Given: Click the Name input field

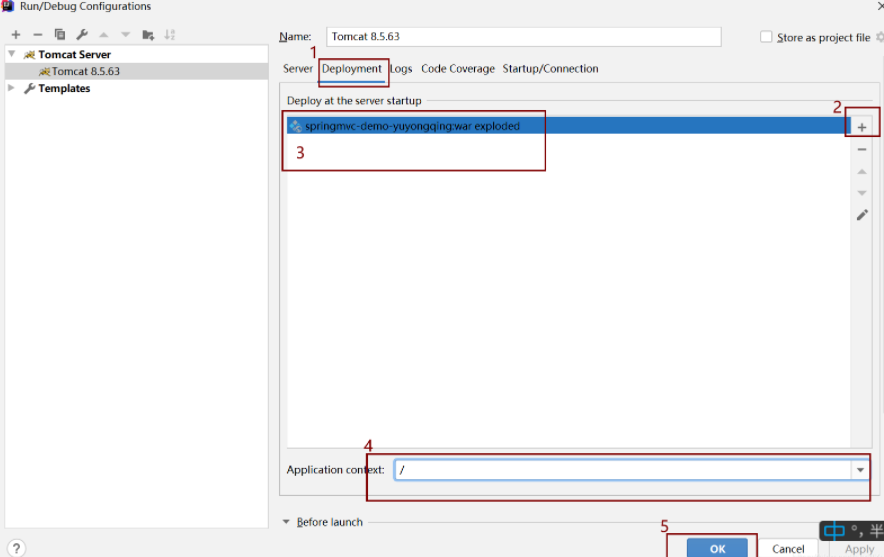Looking at the screenshot, I should [523, 37].
